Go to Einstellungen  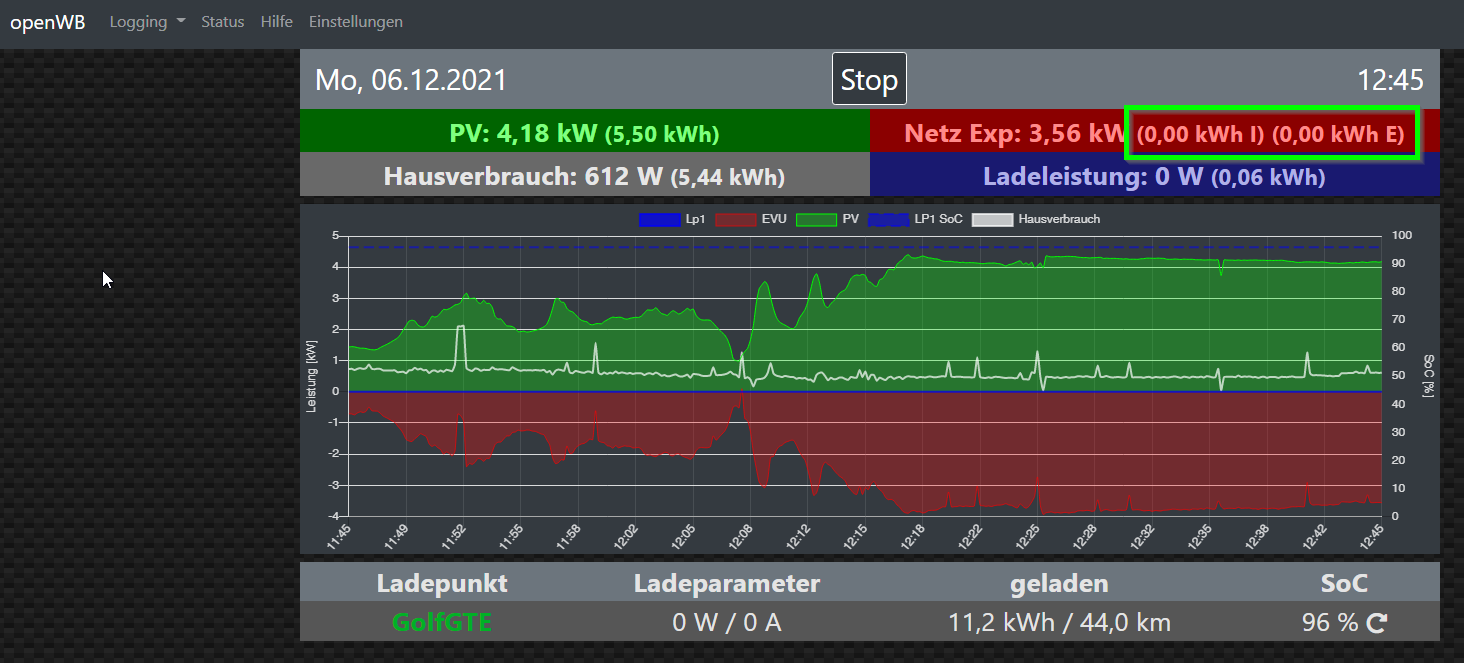tap(355, 21)
